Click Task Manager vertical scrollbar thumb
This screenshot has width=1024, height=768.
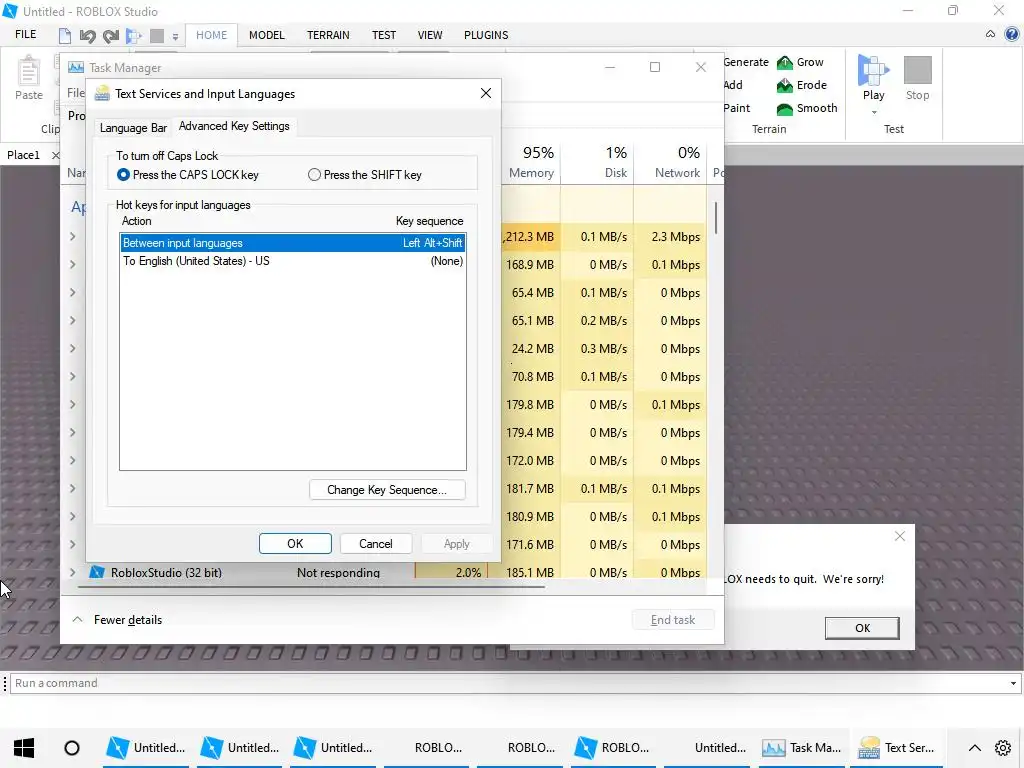(x=716, y=217)
